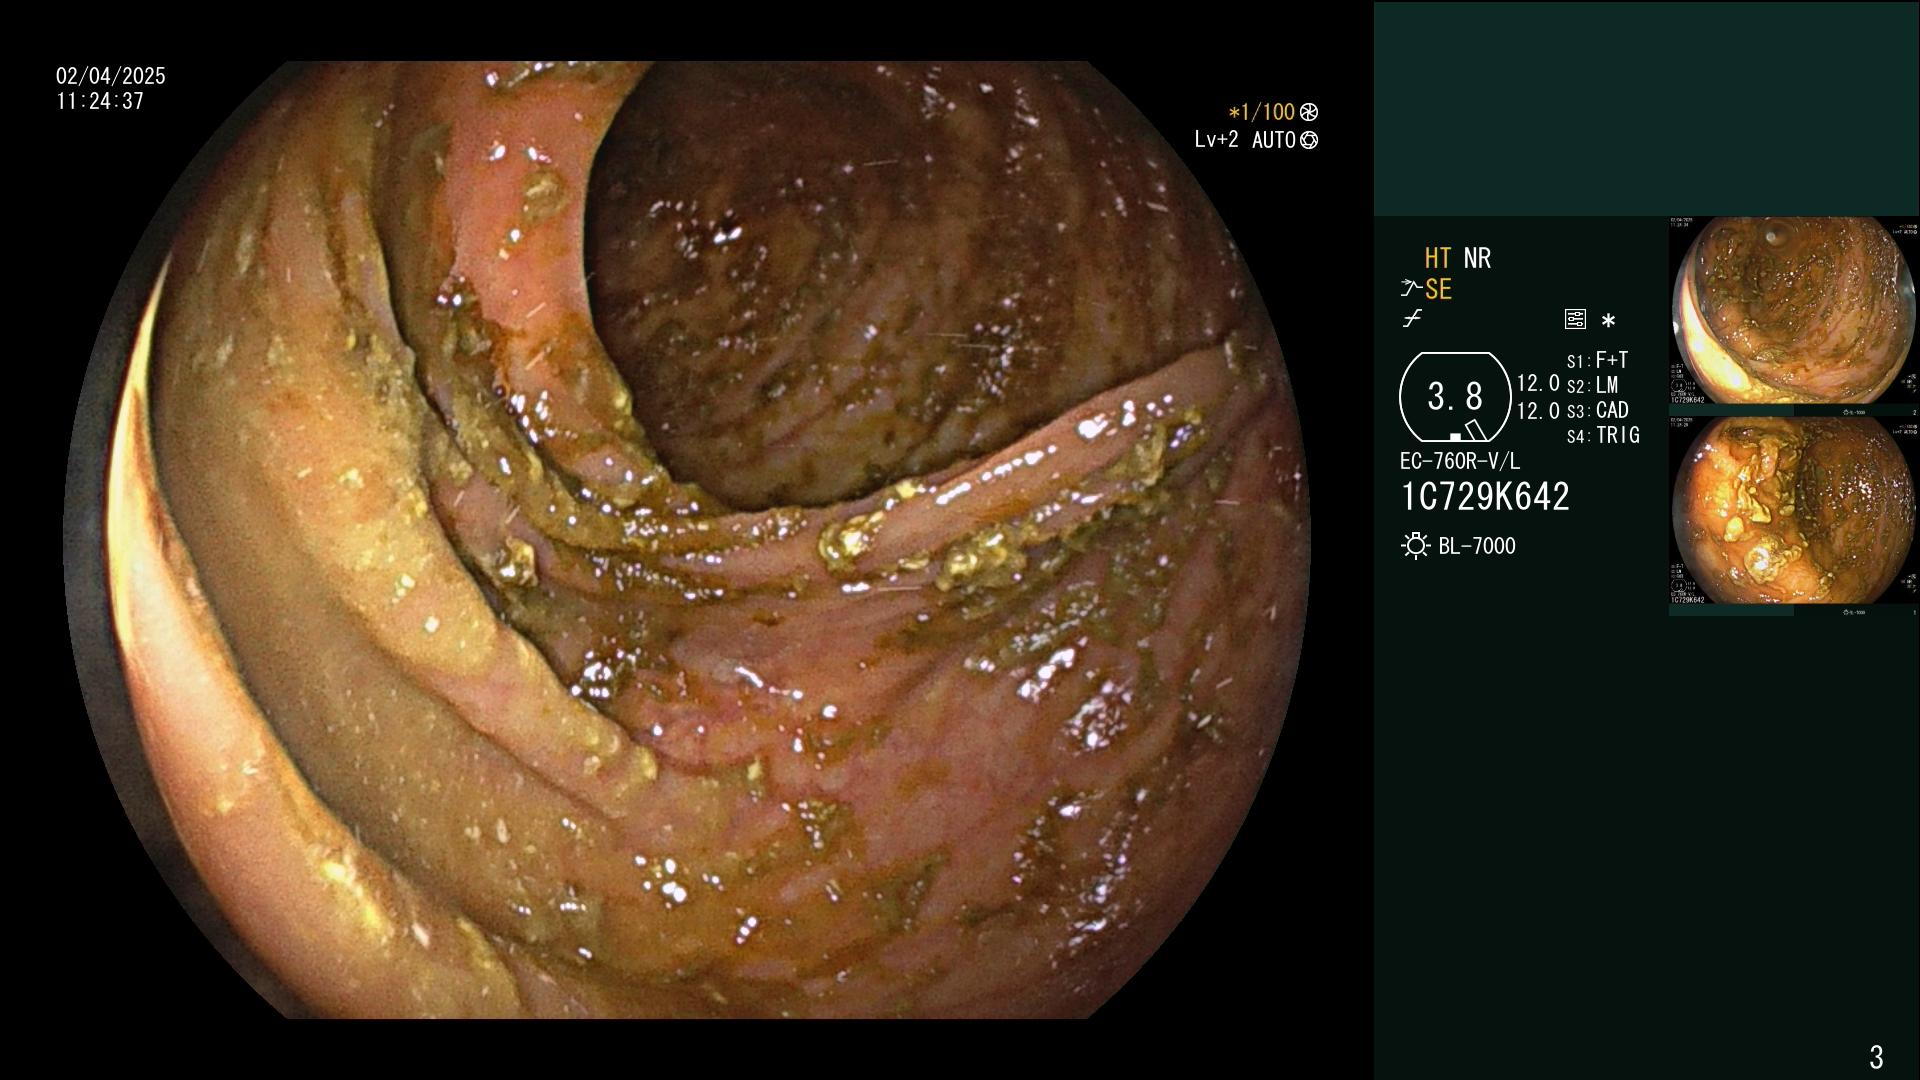Click the serial number 1C729K642
This screenshot has width=1920, height=1080.
point(1485,496)
